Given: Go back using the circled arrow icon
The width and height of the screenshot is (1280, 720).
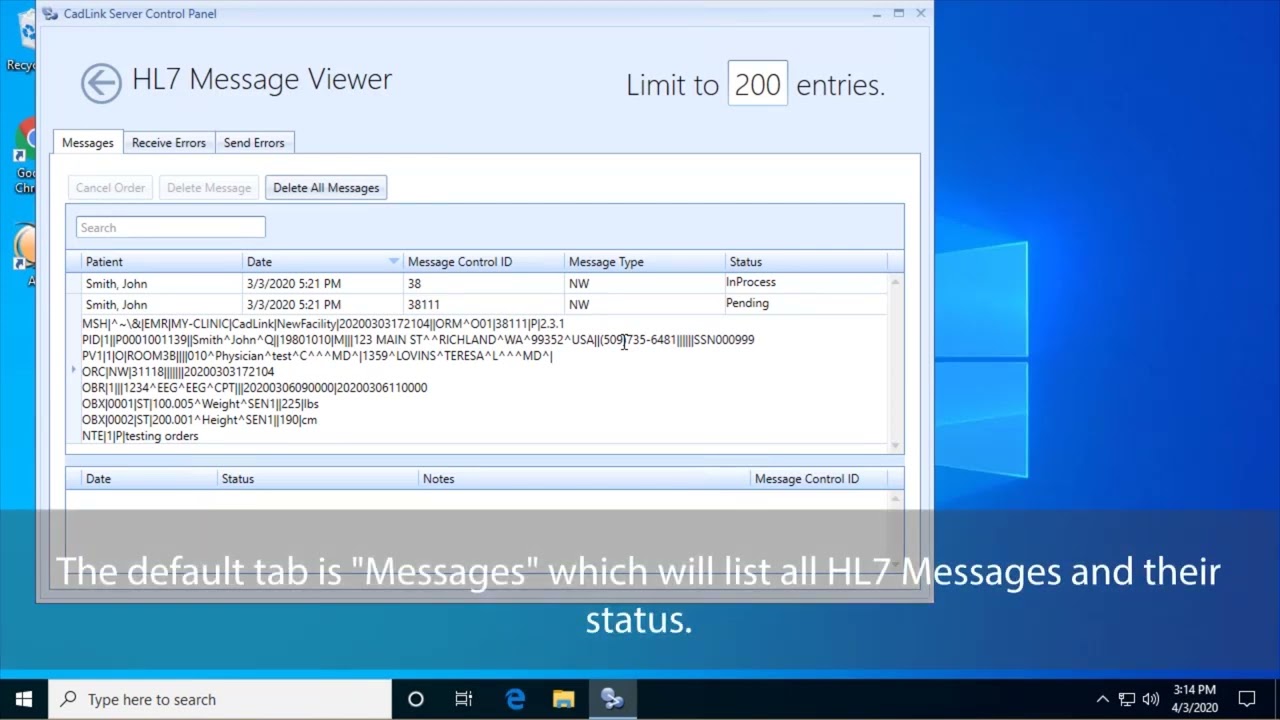Looking at the screenshot, I should (101, 83).
